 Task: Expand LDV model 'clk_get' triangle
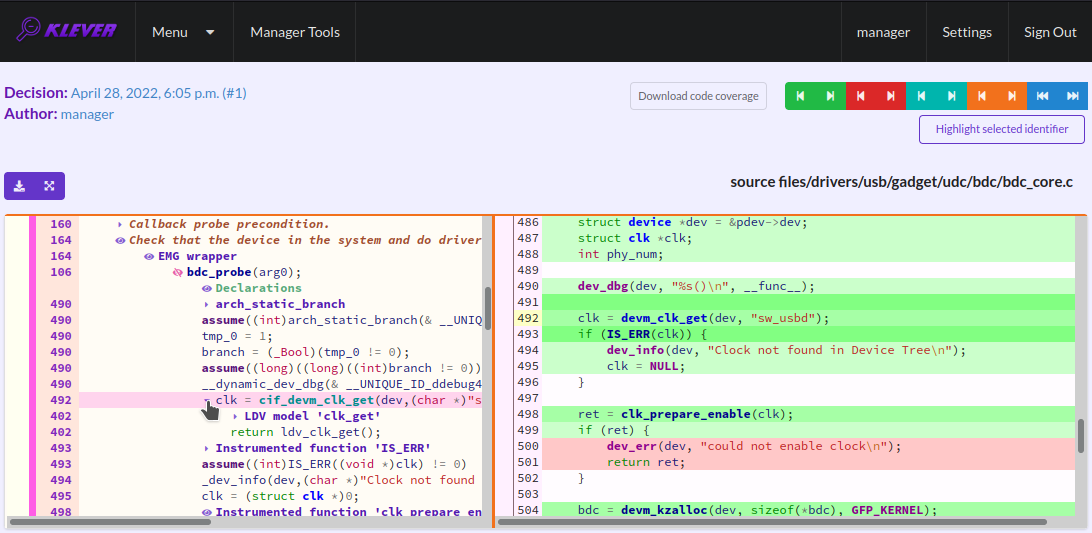pos(235,417)
